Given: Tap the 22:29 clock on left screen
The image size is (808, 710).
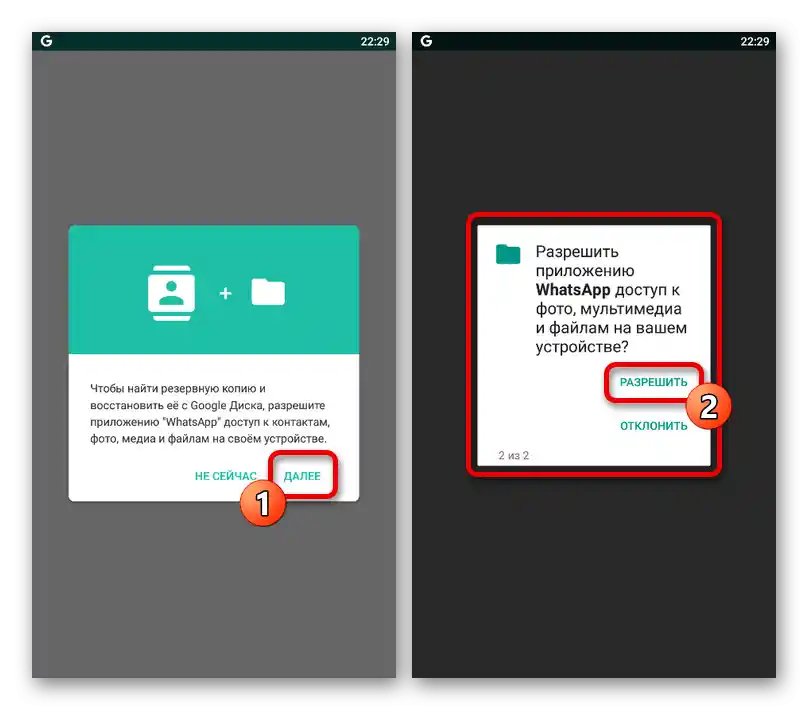Looking at the screenshot, I should (375, 41).
